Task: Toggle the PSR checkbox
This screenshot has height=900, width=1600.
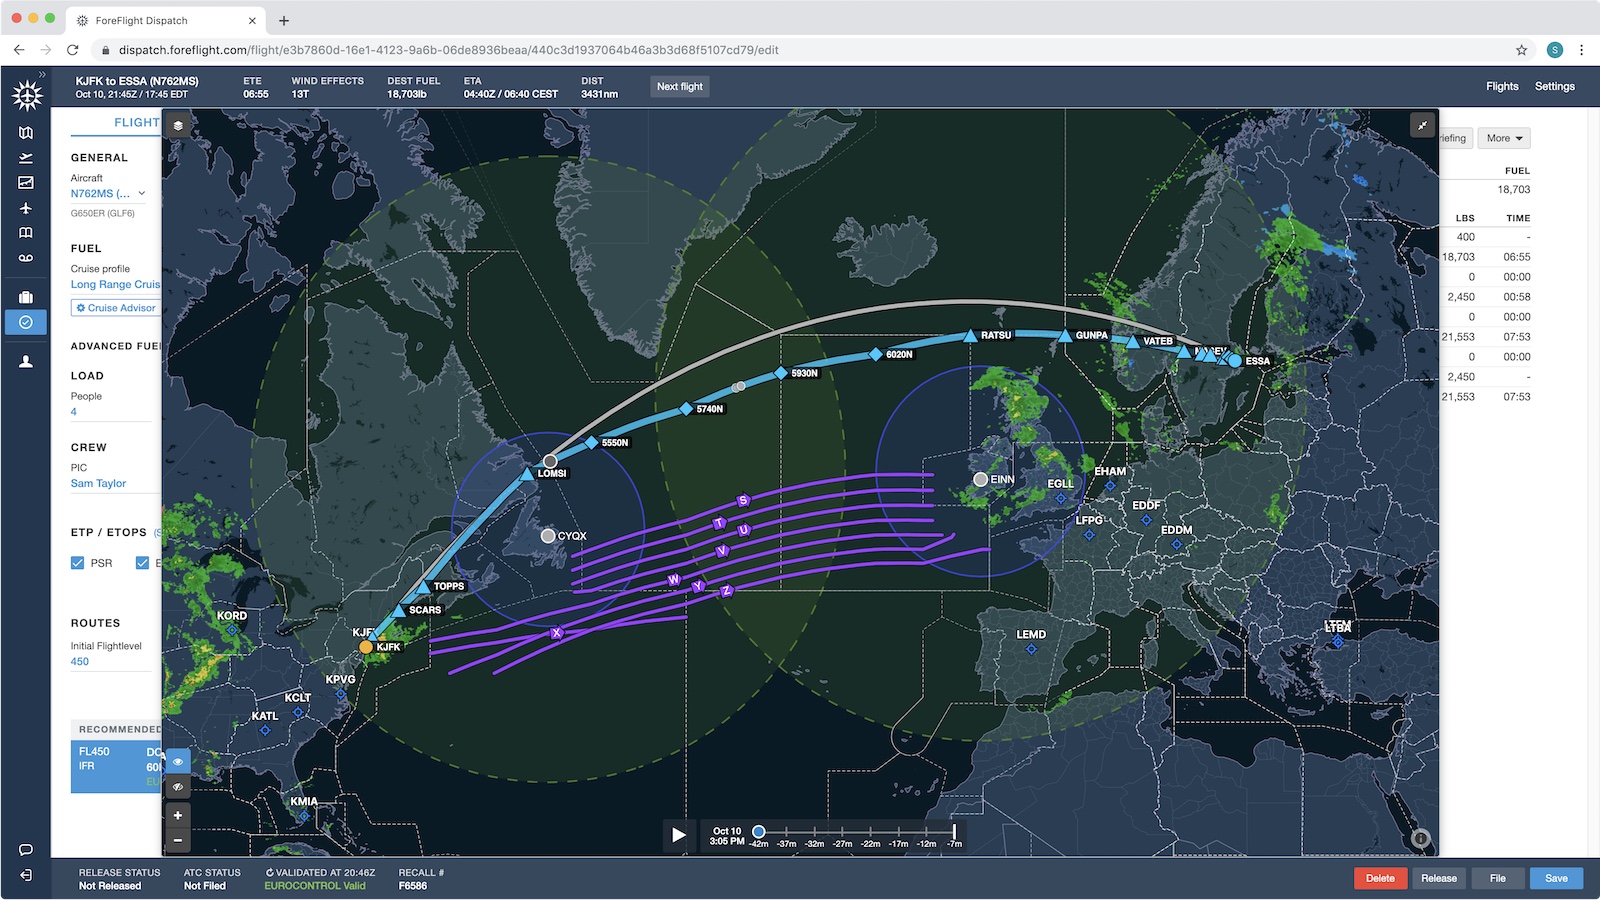Action: coord(77,563)
